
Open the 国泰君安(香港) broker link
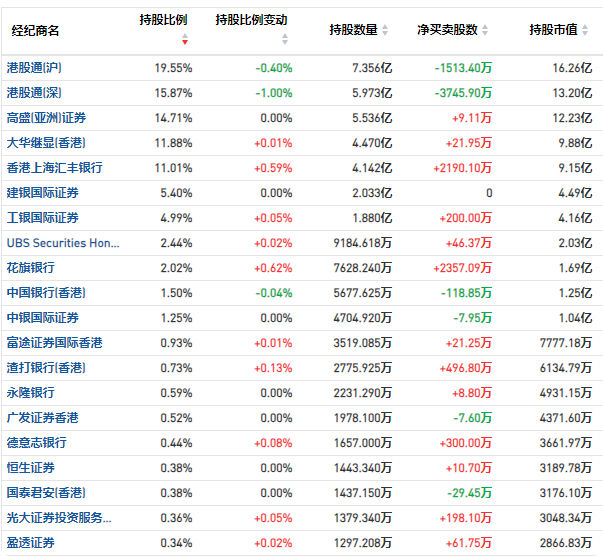(x=46, y=493)
